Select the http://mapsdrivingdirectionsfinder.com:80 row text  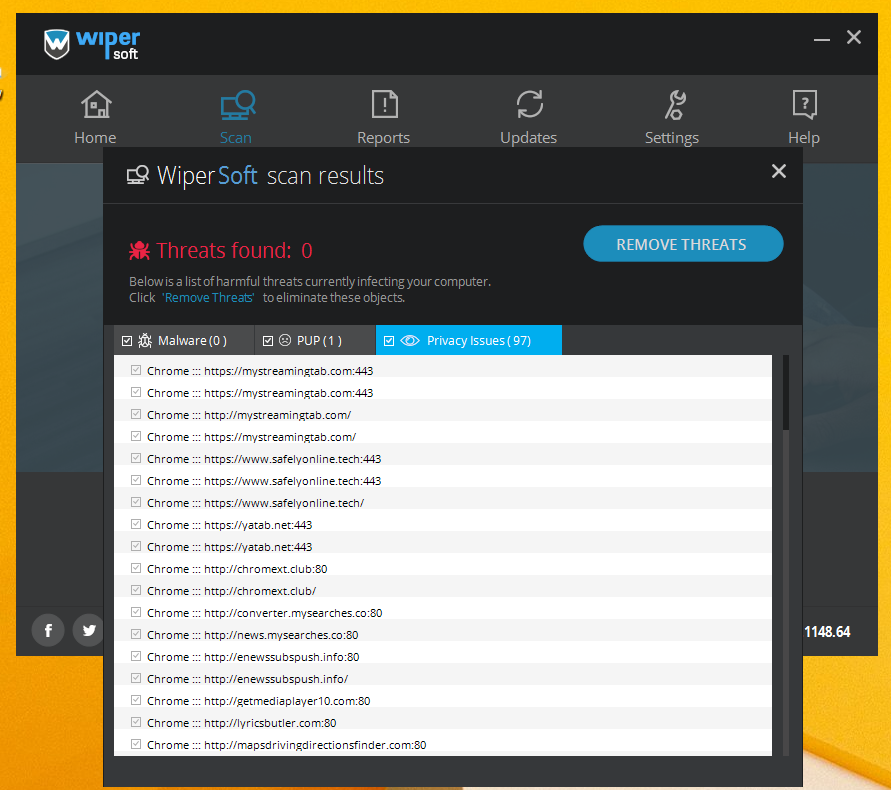286,745
